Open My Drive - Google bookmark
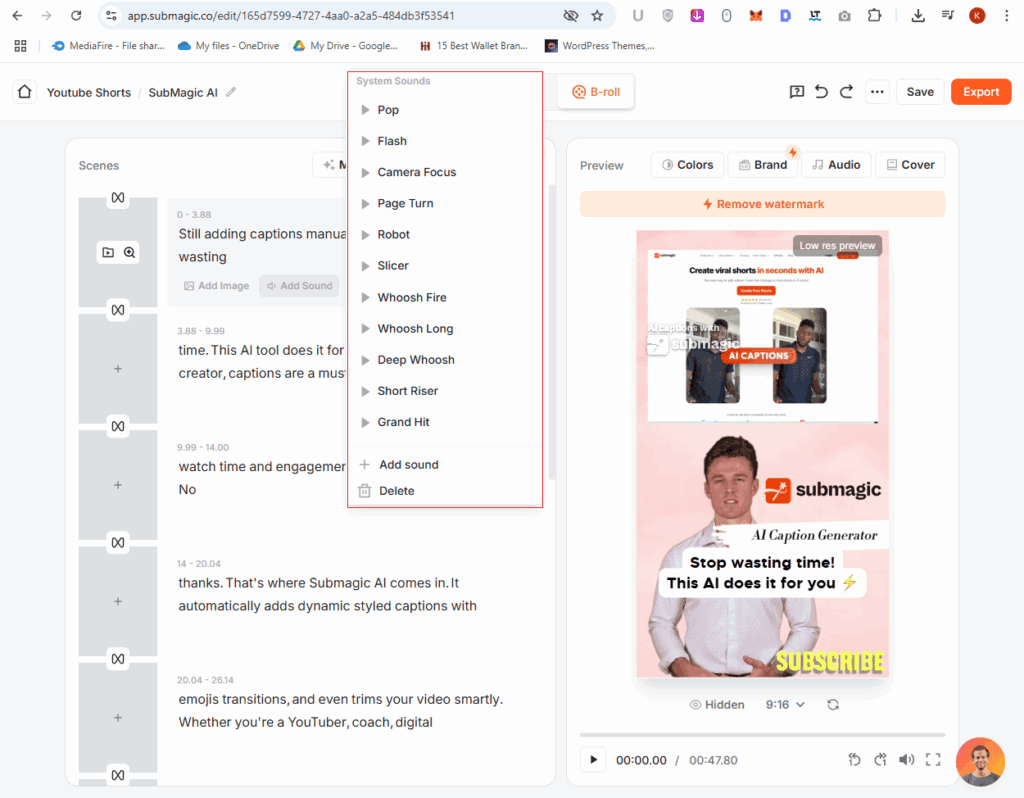The image size is (1024, 798). 345,46
